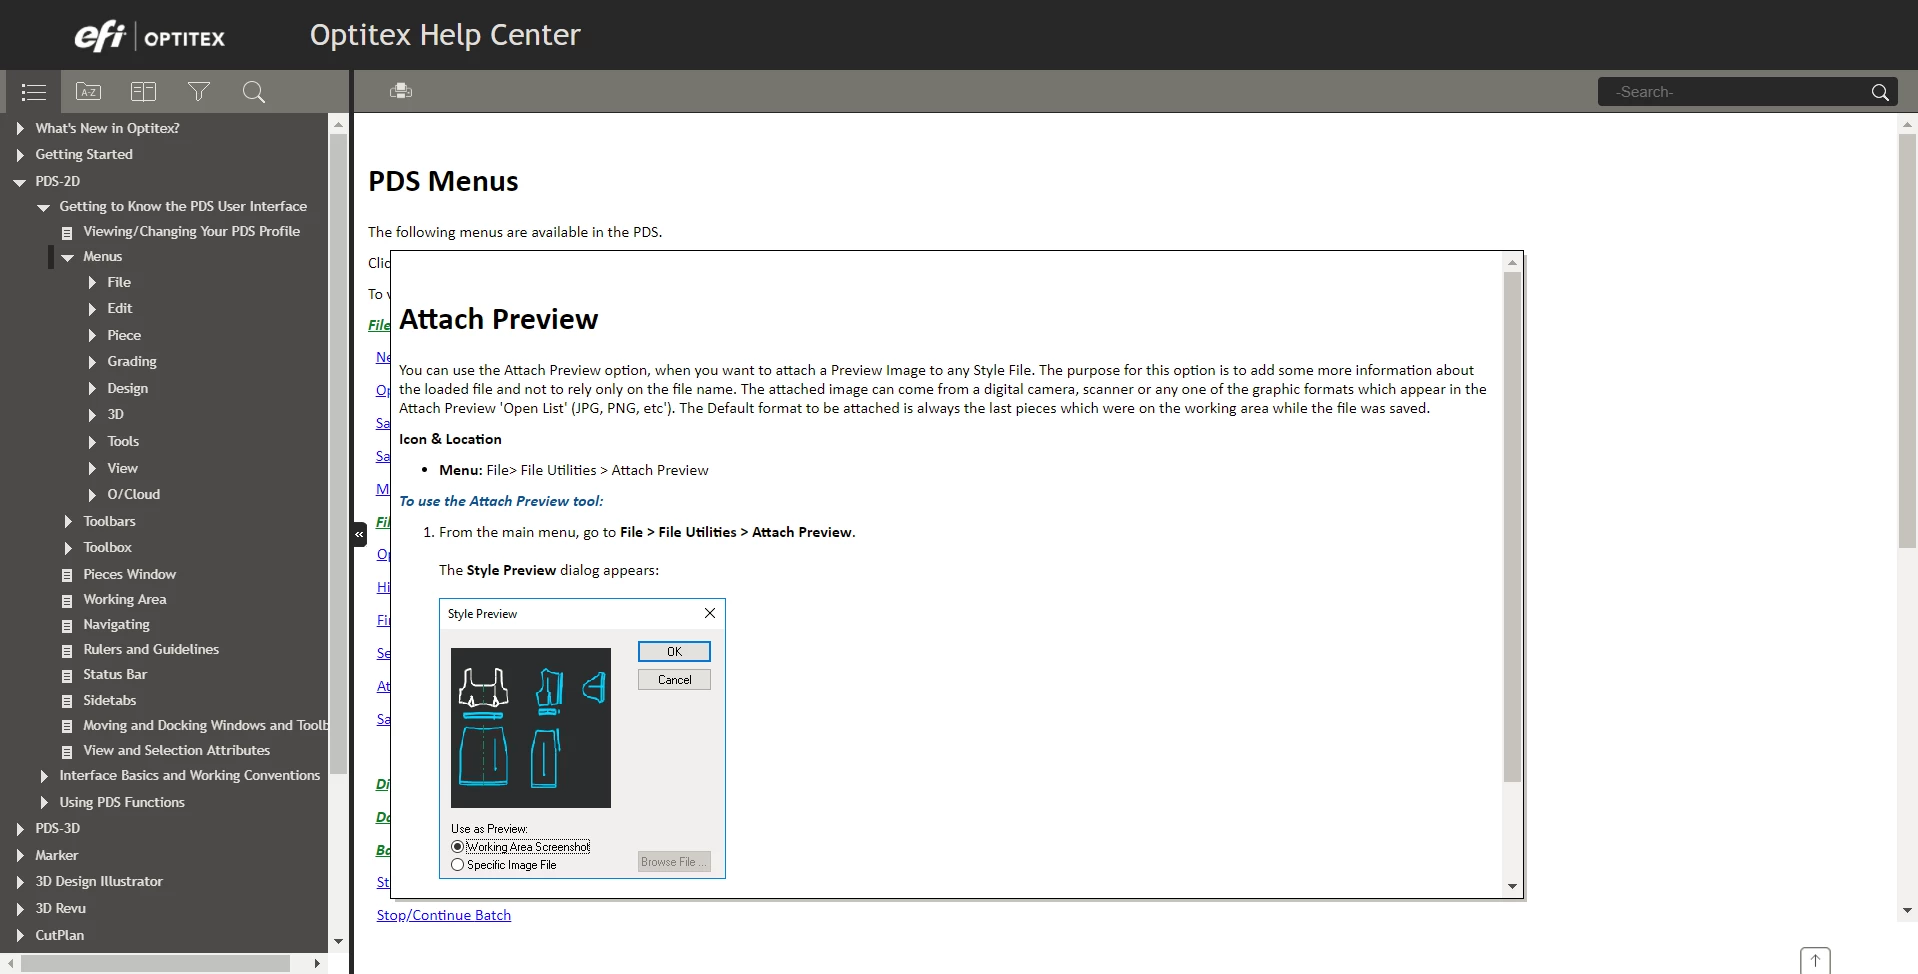This screenshot has width=1918, height=974.
Task: Expand the Marker node
Action: click(20, 856)
